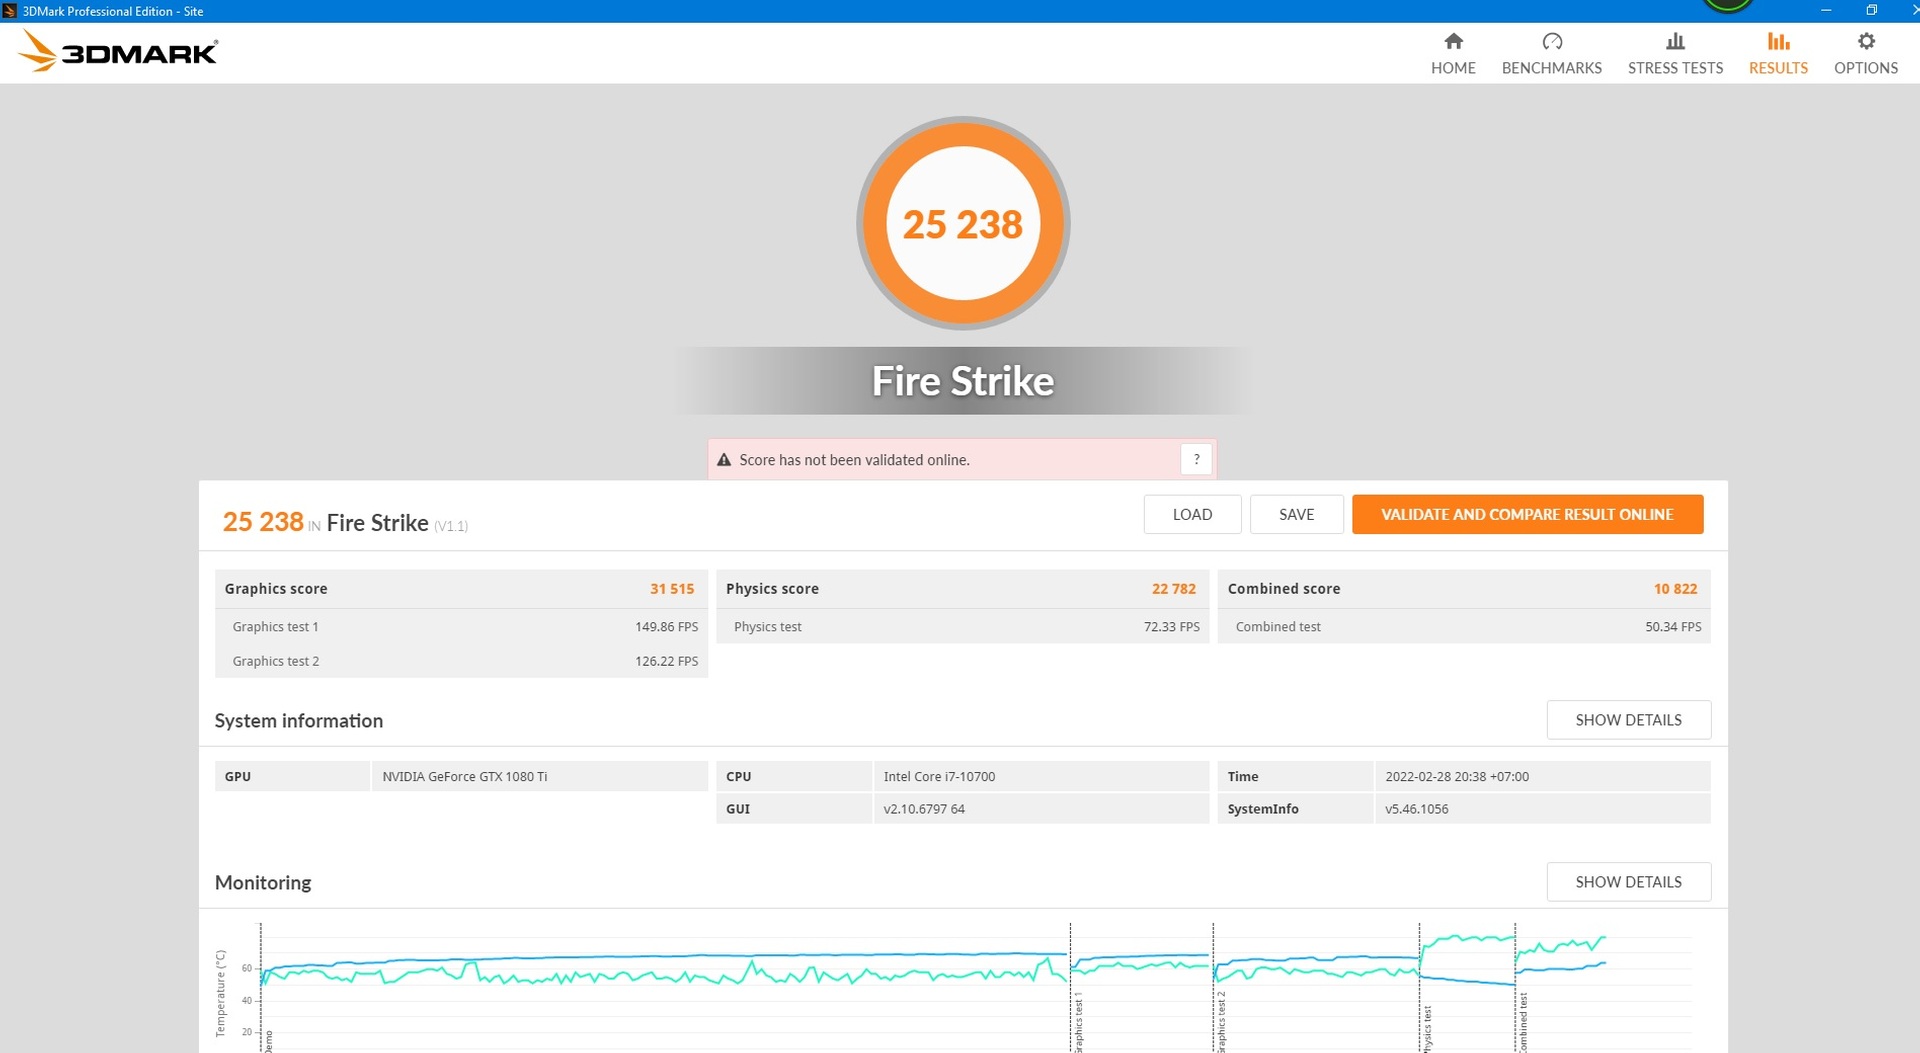The width and height of the screenshot is (1920, 1053).
Task: Click the Fire Strike title banner
Action: pos(963,381)
